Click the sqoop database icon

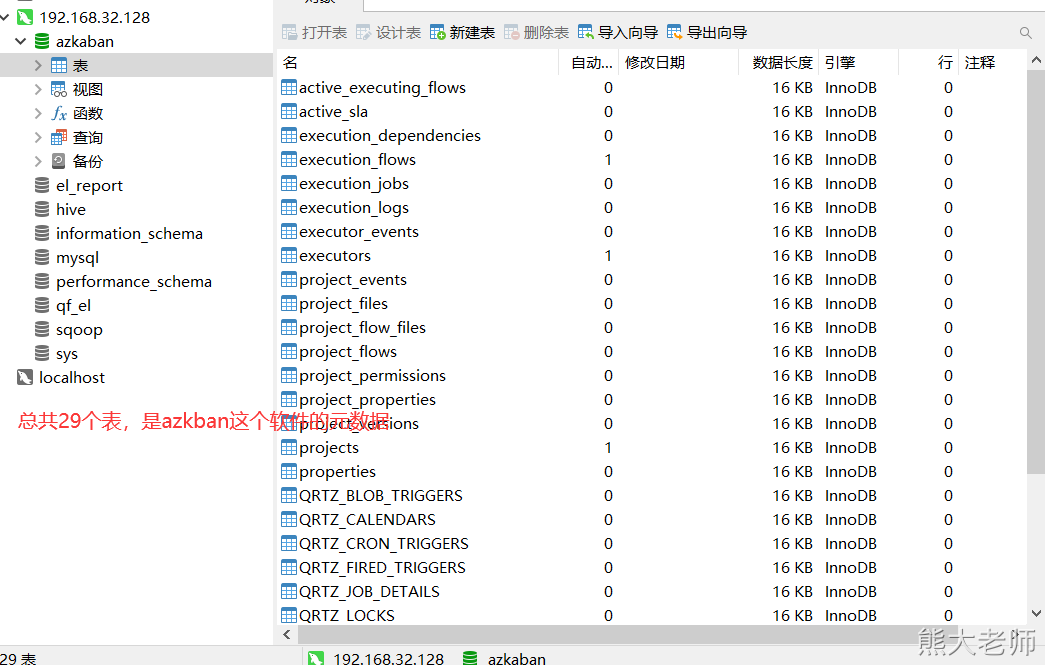pyautogui.click(x=42, y=329)
